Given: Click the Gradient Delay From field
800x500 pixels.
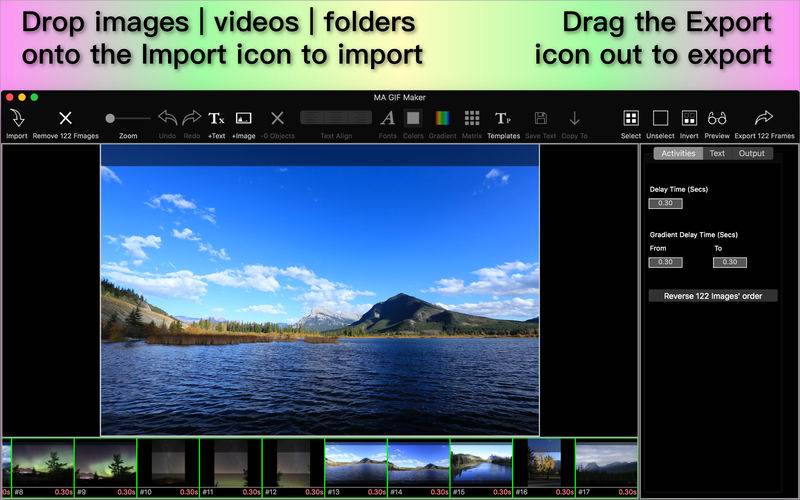Looking at the screenshot, I should tap(665, 262).
